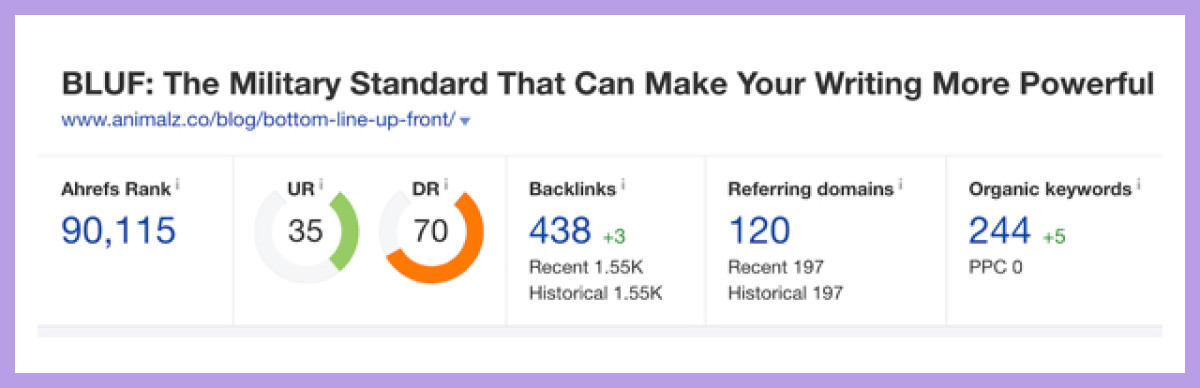Click the Ahrefs Rank value 90,115
This screenshot has height=388, width=1200.
(119, 231)
